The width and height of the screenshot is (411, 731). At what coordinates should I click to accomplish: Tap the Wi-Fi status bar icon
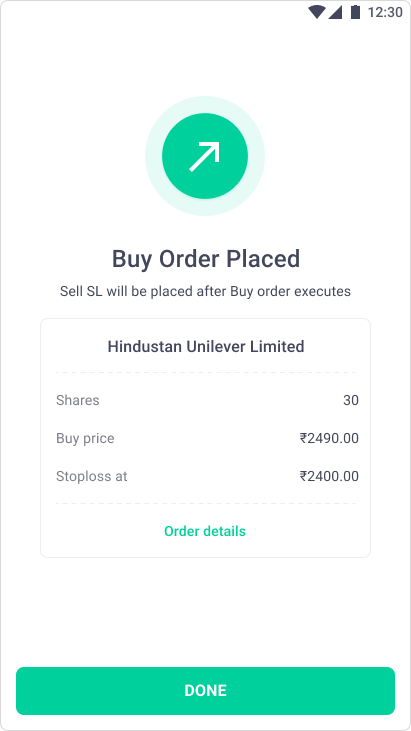pyautogui.click(x=317, y=12)
